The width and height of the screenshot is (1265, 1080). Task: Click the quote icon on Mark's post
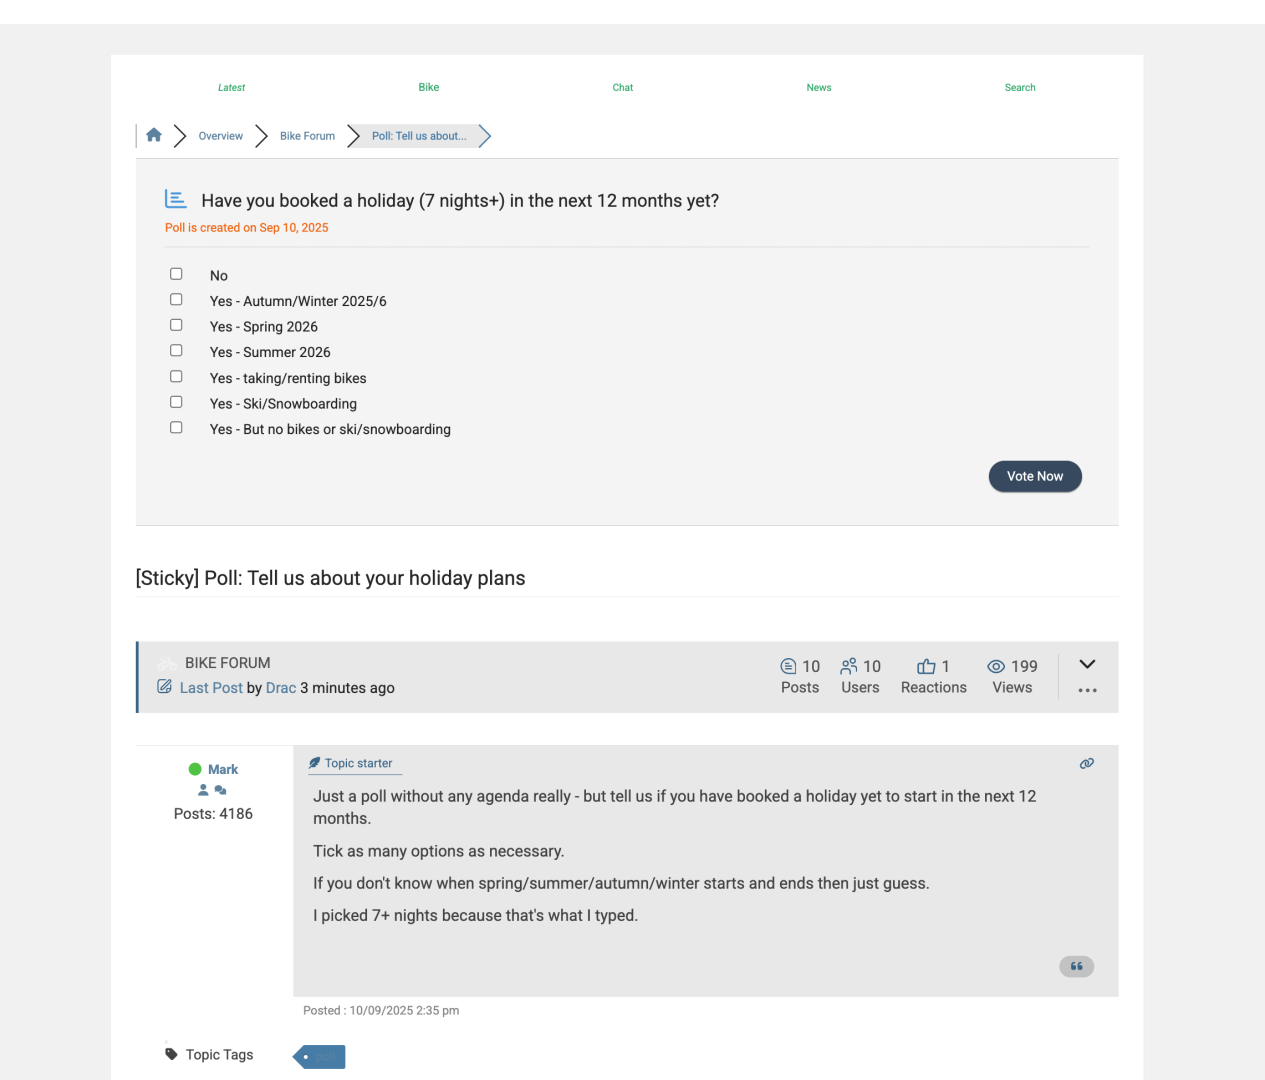pyautogui.click(x=1076, y=966)
